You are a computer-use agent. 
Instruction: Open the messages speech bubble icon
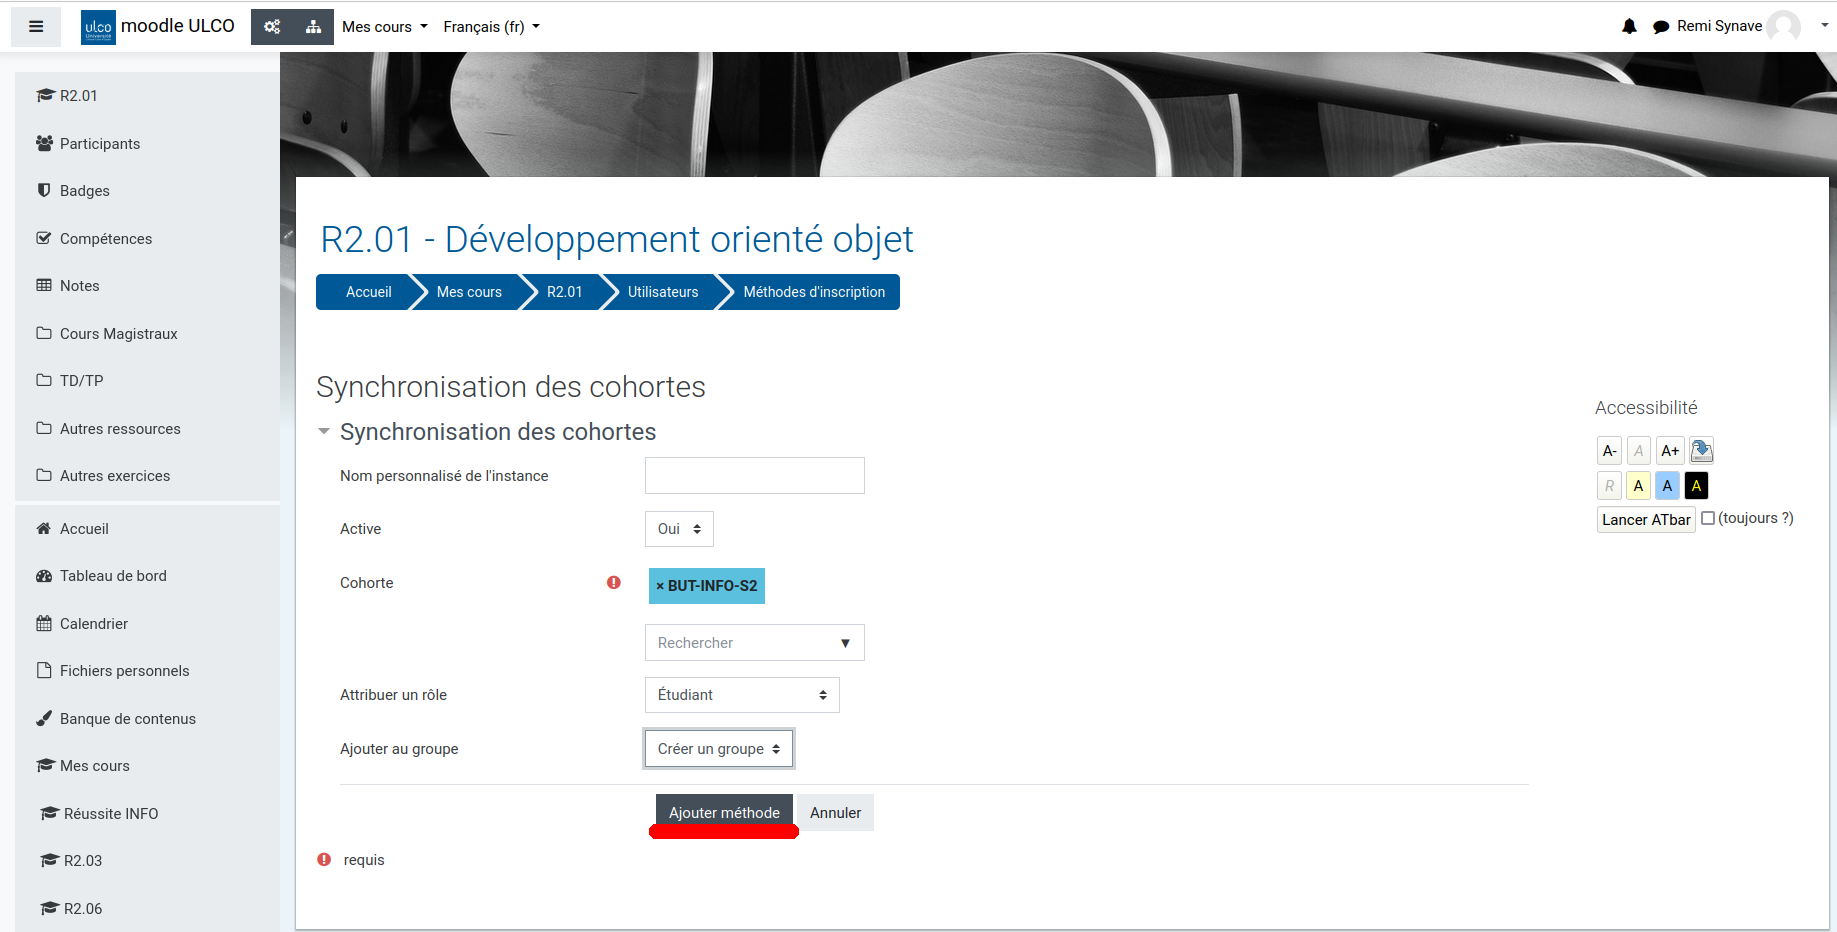(1661, 27)
